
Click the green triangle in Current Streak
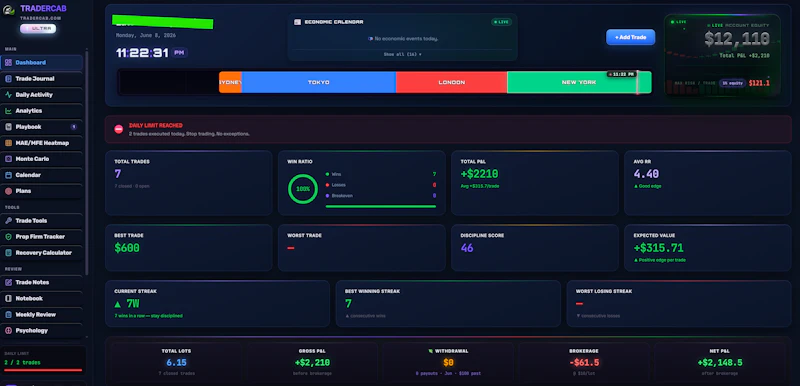[x=118, y=304]
